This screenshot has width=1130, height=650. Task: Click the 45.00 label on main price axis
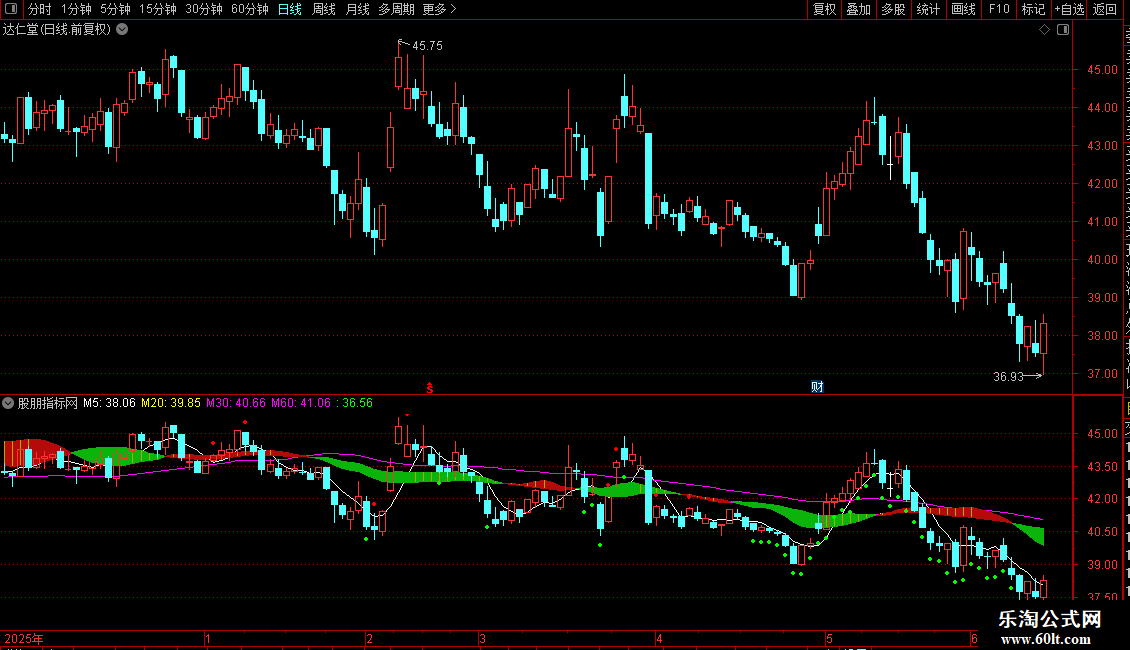pos(1103,70)
